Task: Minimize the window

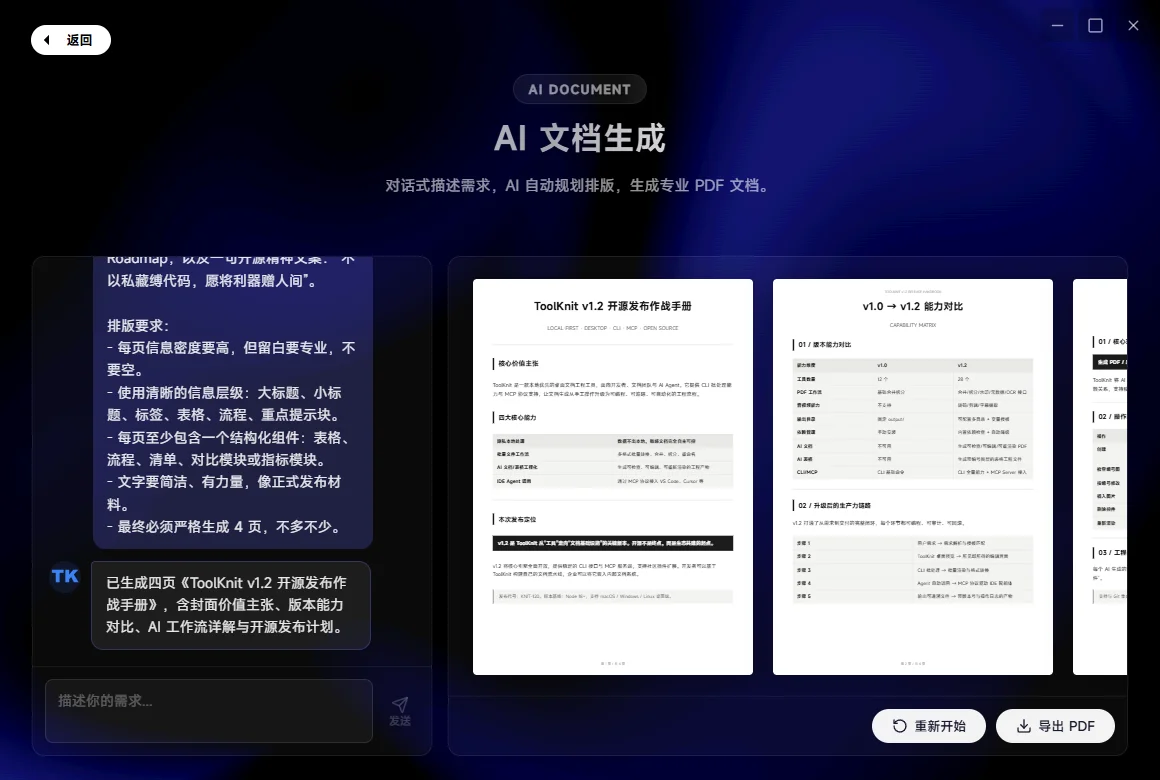Action: pyautogui.click(x=1057, y=25)
